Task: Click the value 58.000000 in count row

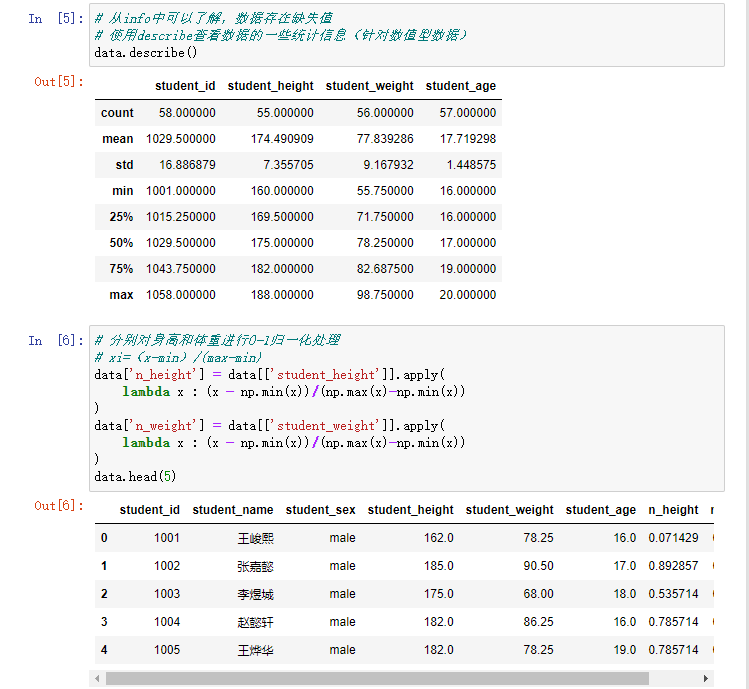Action: pos(187,113)
